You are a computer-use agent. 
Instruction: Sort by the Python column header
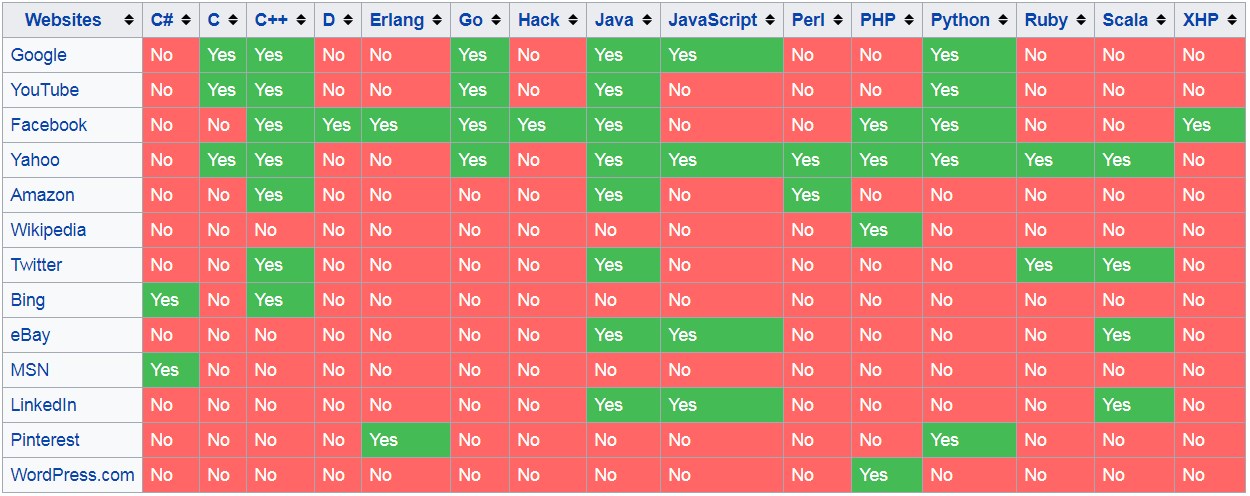[x=969, y=20]
